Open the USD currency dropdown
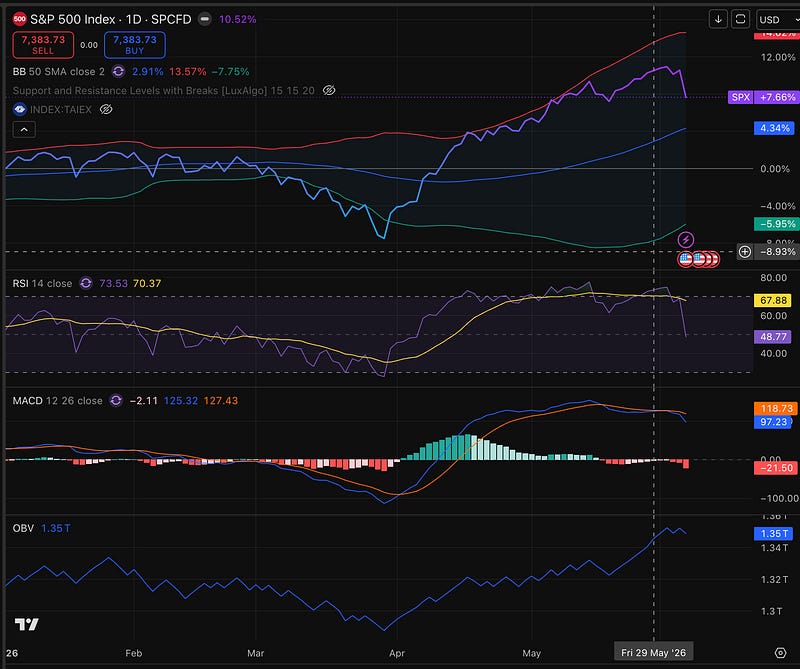This screenshot has width=800, height=669. [x=778, y=19]
